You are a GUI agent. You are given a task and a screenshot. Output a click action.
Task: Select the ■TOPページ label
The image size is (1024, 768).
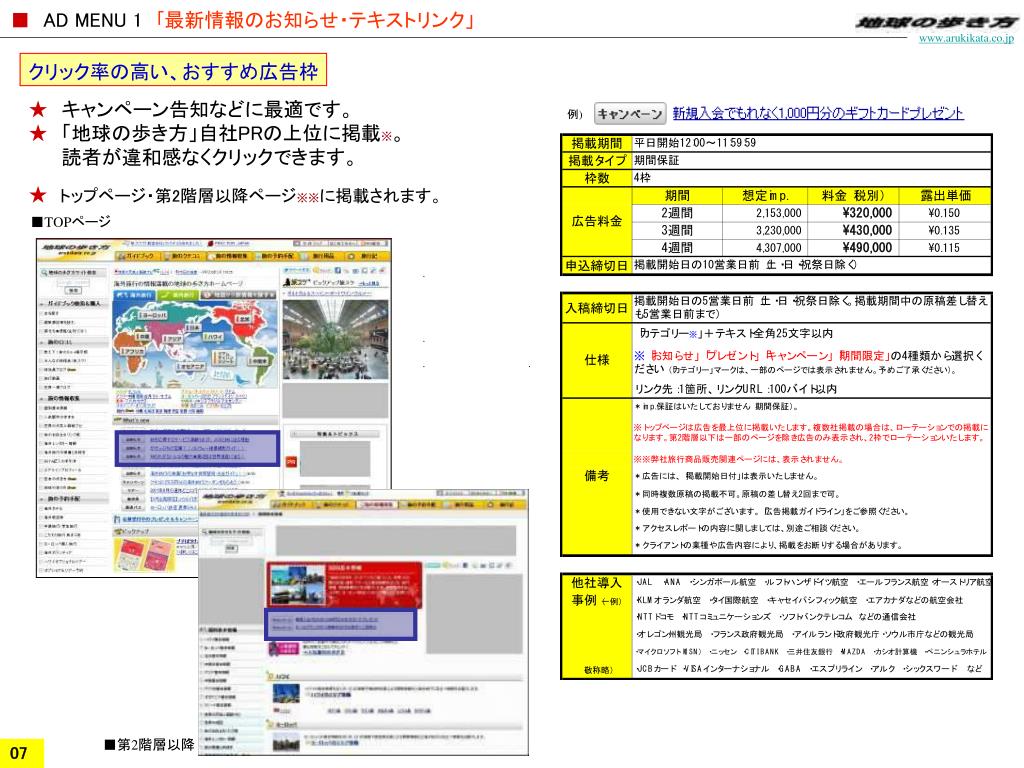click(x=71, y=222)
